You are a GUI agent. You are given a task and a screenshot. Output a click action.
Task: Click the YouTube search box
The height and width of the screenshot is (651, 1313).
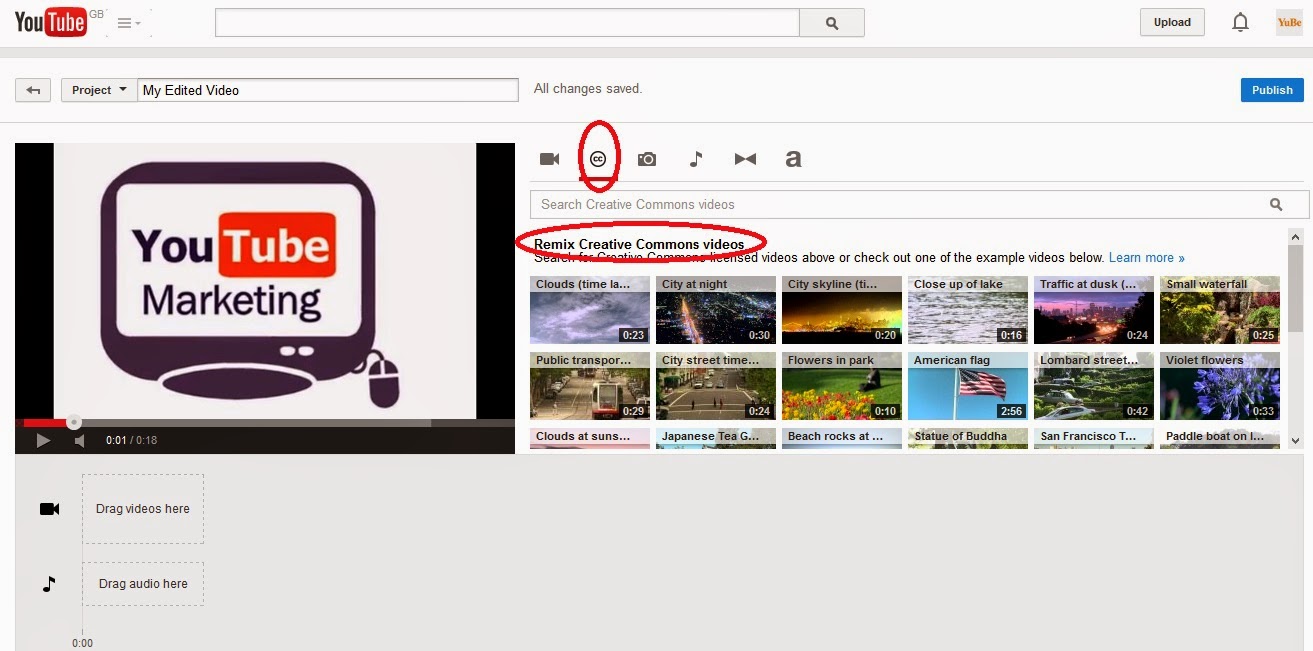(x=507, y=23)
